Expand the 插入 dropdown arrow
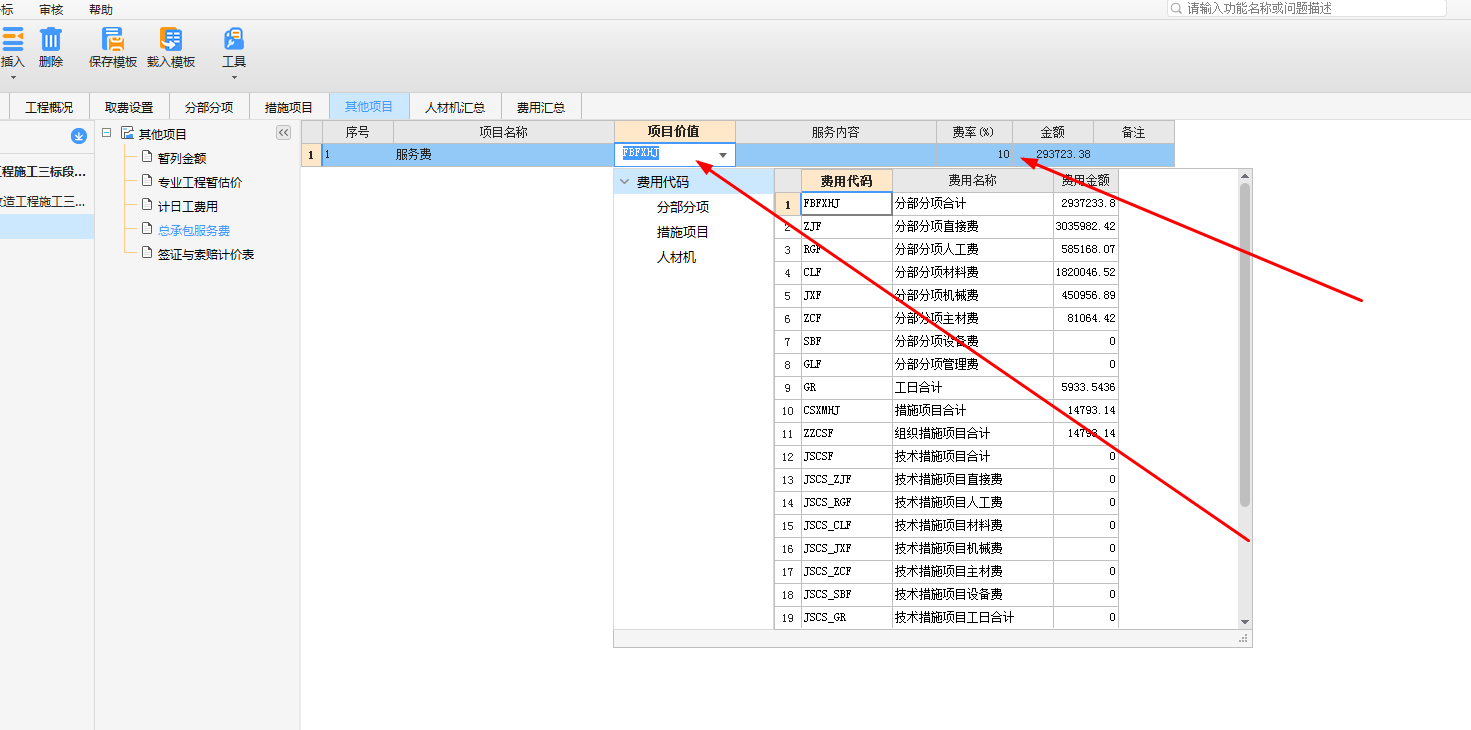1471x730 pixels. (x=13, y=78)
